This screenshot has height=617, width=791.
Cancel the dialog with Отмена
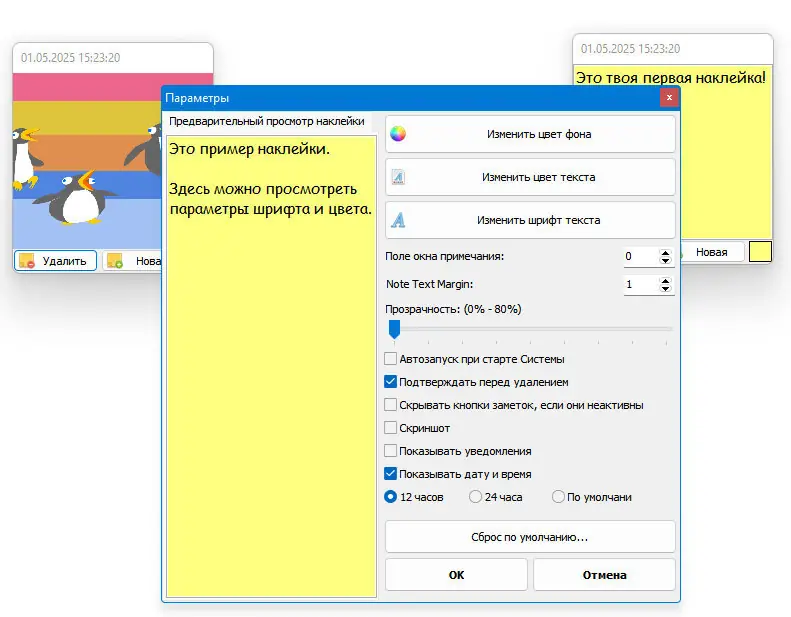(x=604, y=575)
